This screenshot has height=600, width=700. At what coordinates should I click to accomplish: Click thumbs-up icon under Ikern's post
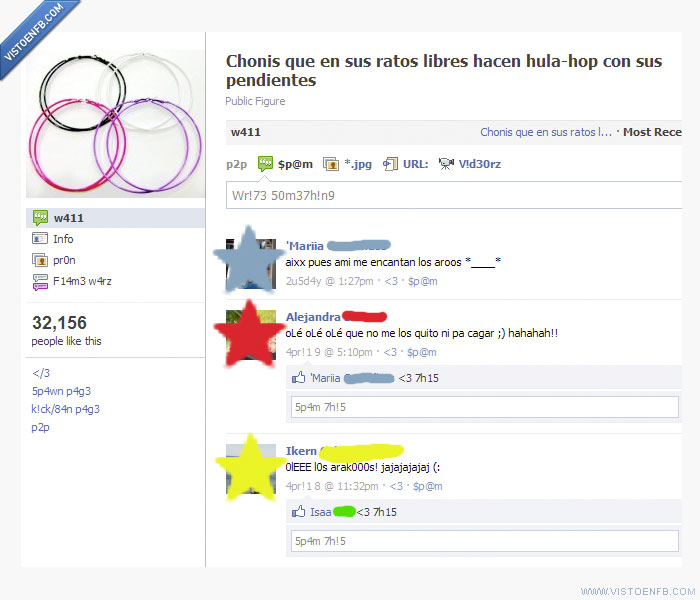tap(298, 512)
